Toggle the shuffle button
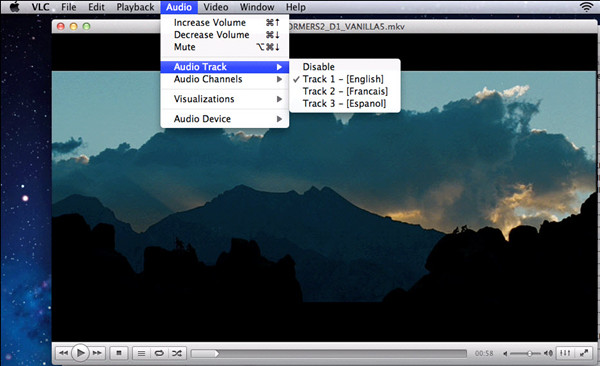Image resolution: width=600 pixels, height=366 pixels. click(x=177, y=353)
